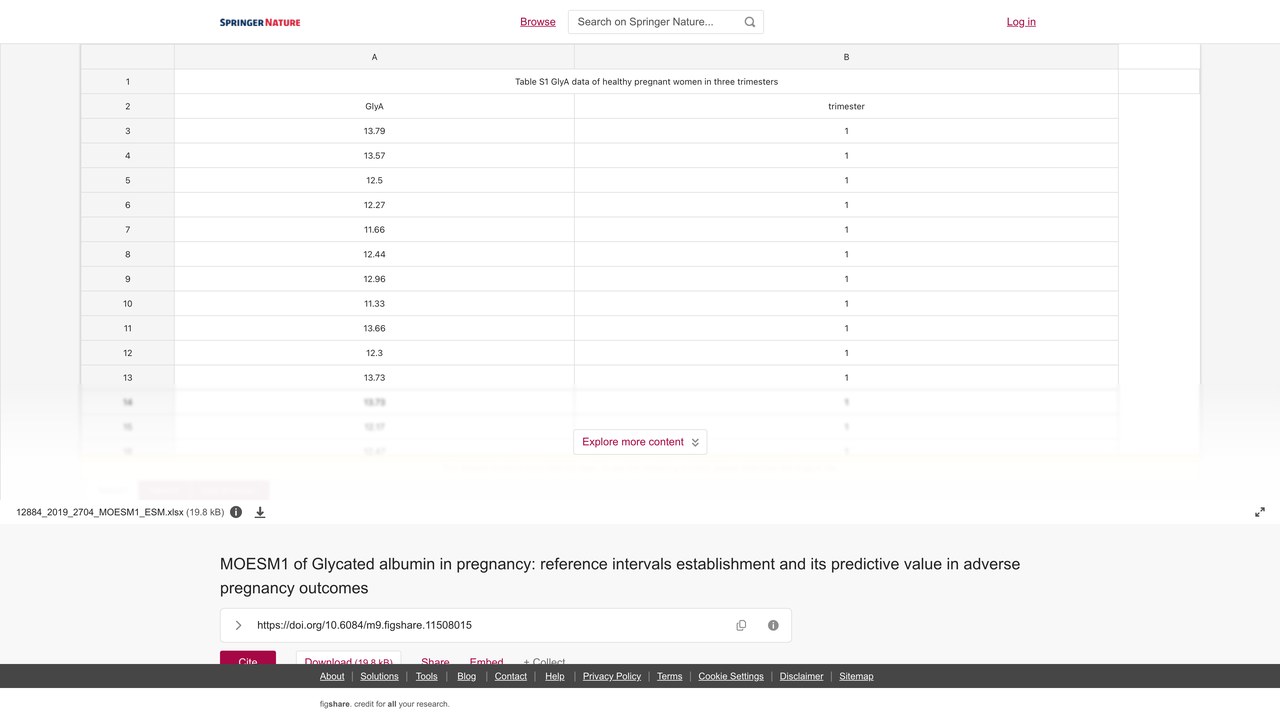Screen dimensions: 1280x720
Task: Open Terms footer link
Action: click(670, 677)
